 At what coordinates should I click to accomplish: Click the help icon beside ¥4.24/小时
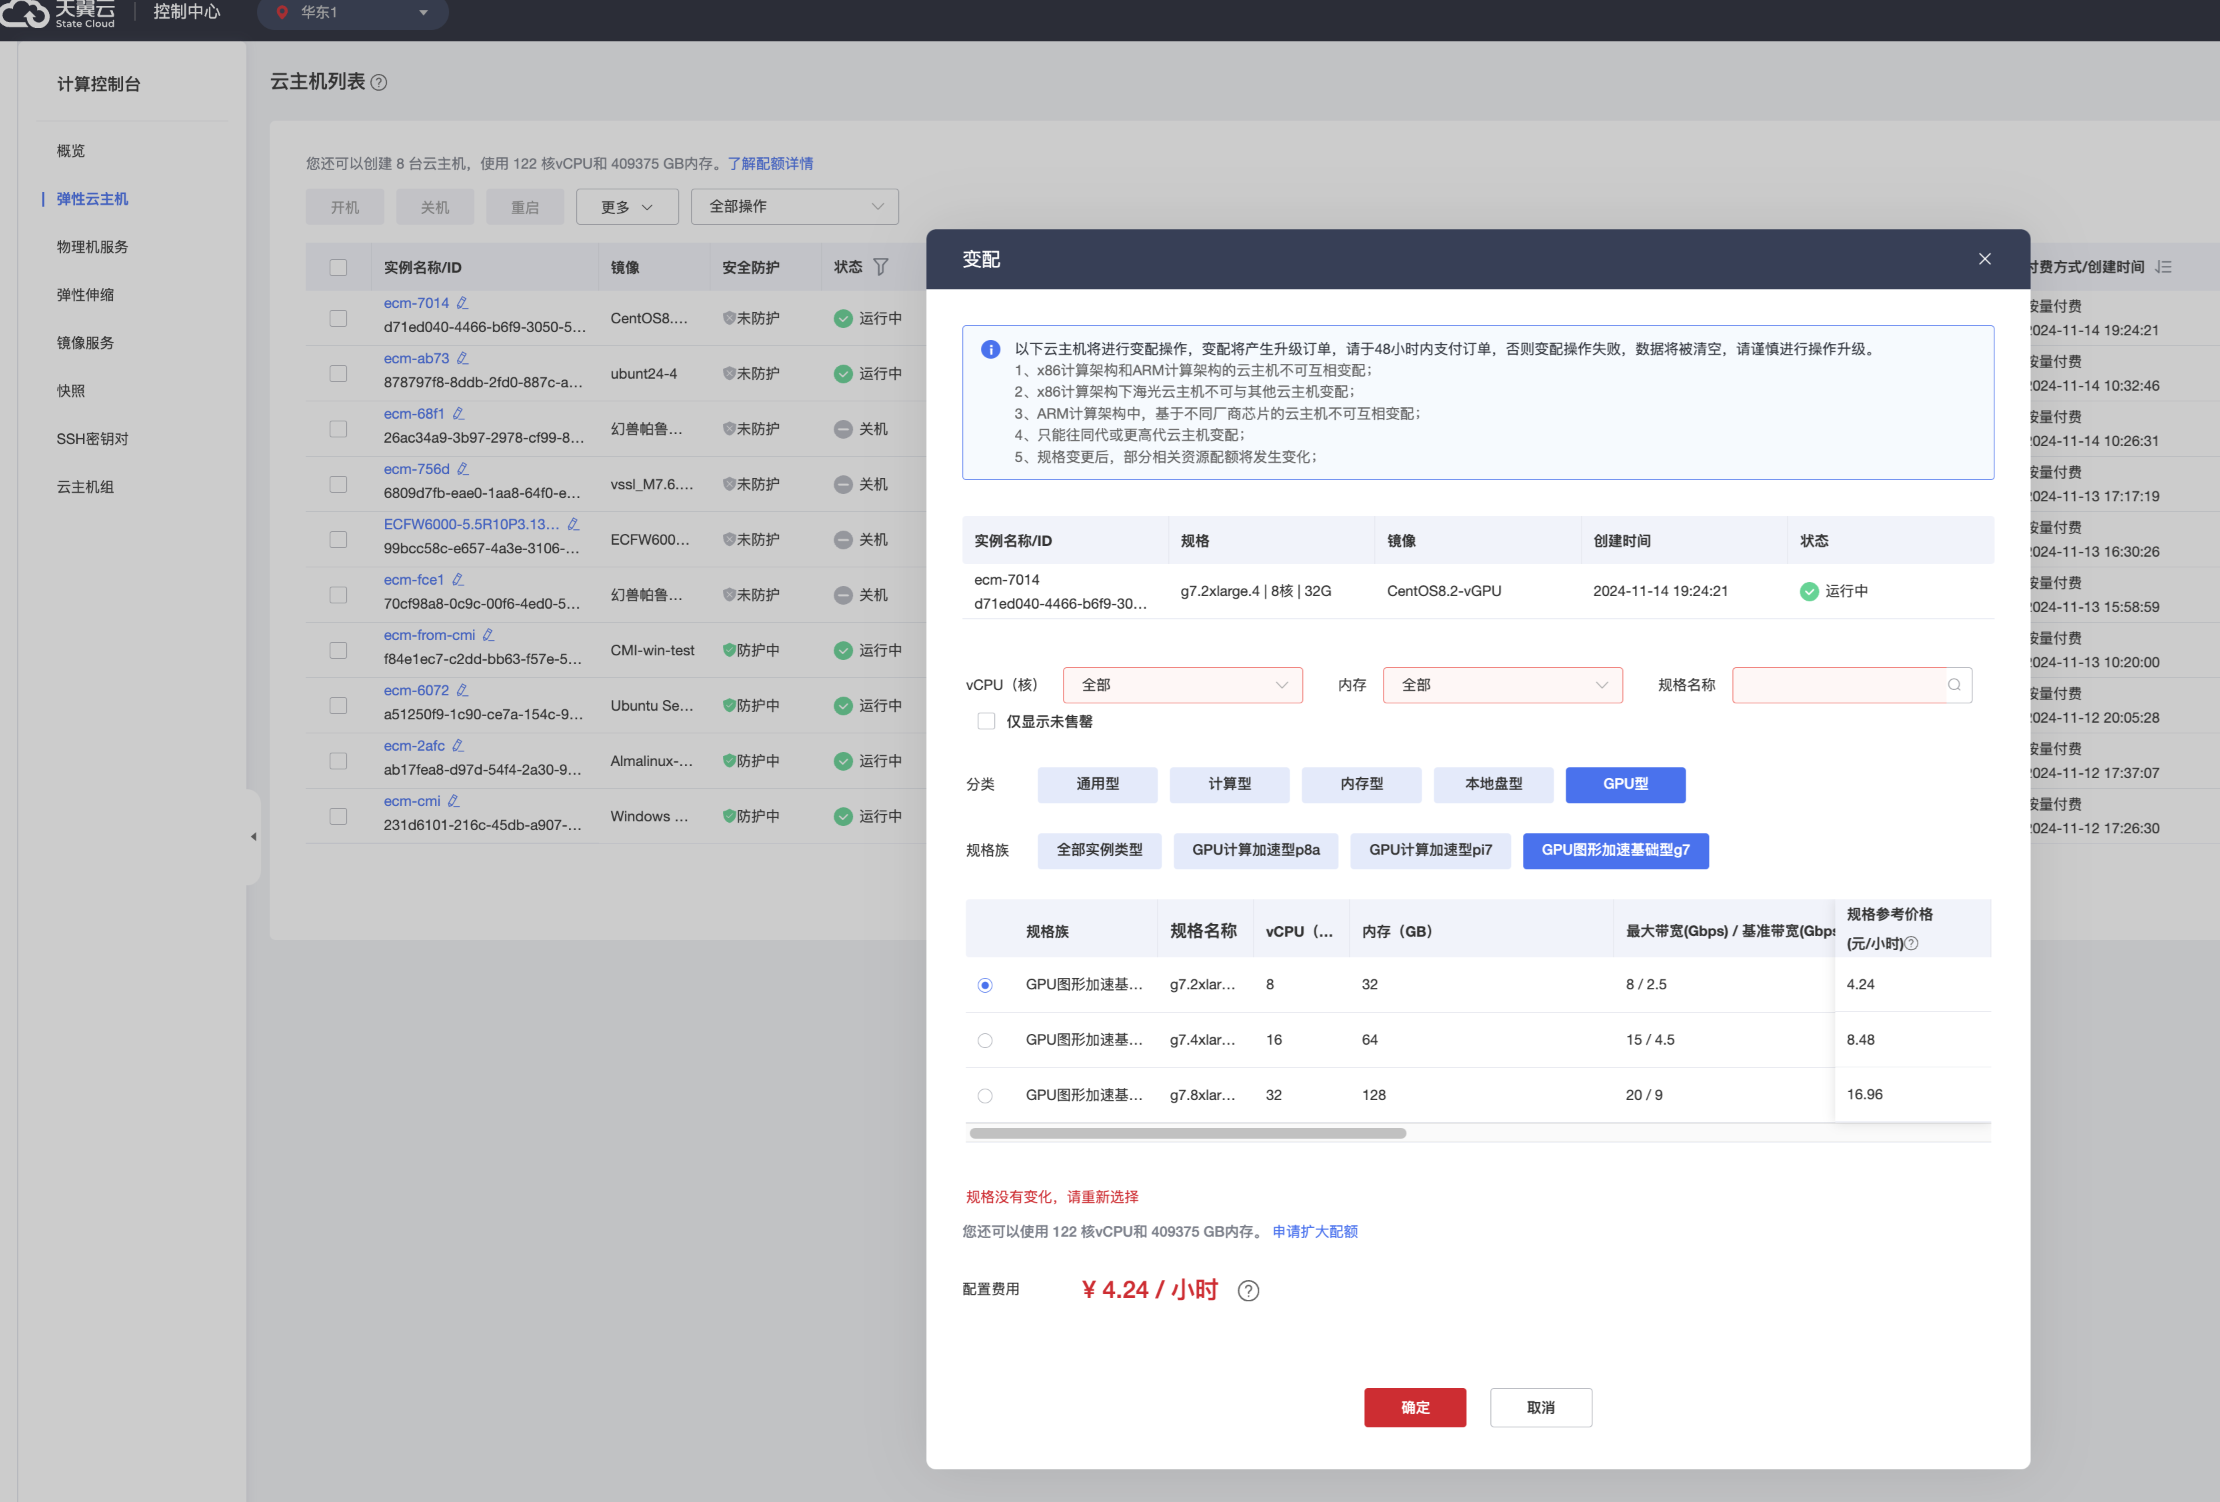[1248, 1291]
